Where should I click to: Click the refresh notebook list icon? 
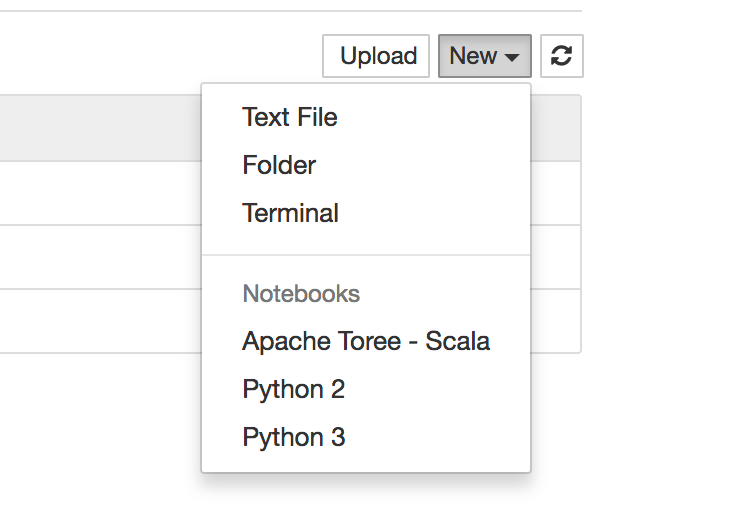(561, 55)
